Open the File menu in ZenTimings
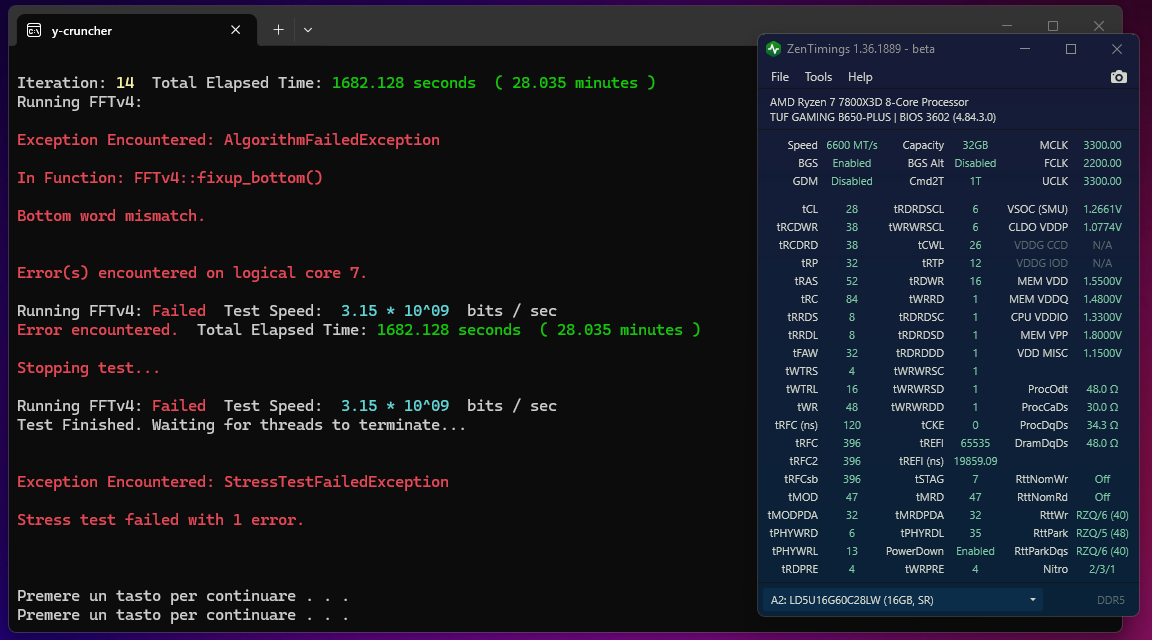 click(x=779, y=76)
